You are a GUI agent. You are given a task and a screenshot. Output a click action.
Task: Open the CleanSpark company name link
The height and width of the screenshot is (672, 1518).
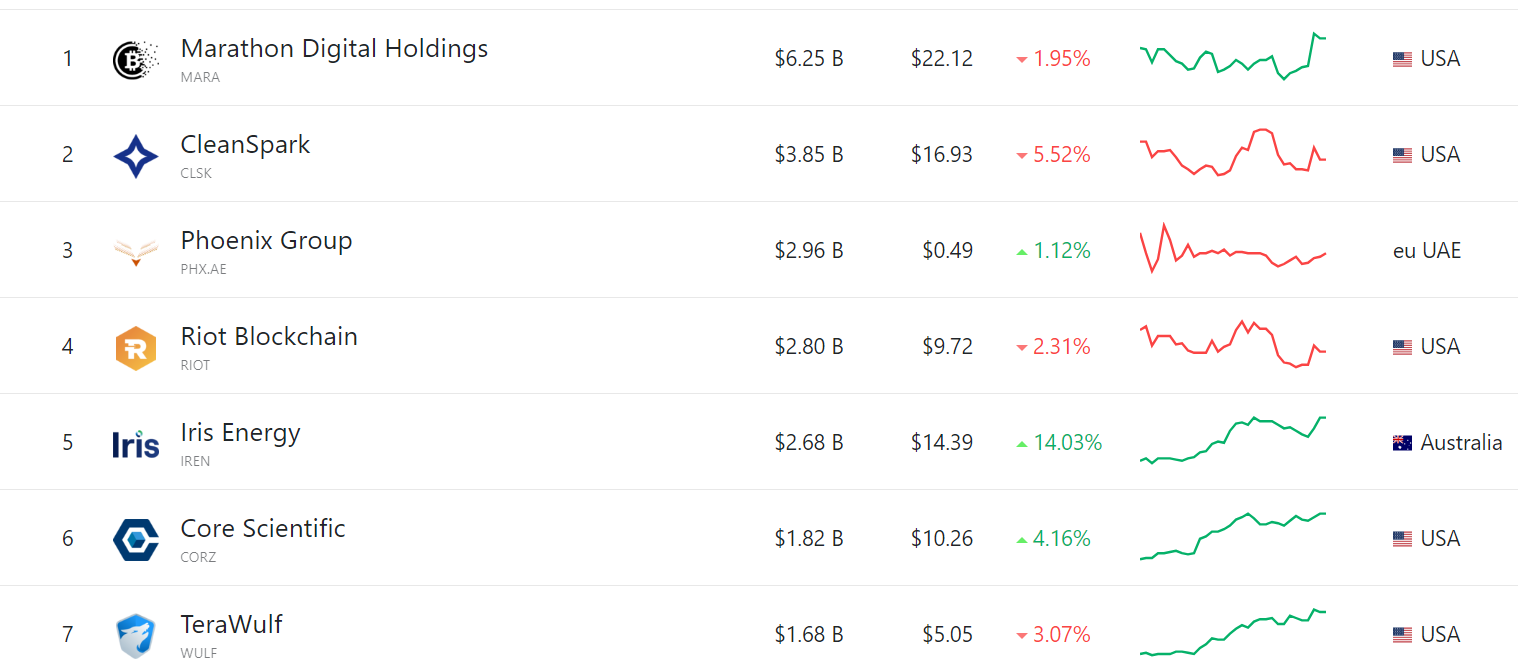pyautogui.click(x=245, y=144)
